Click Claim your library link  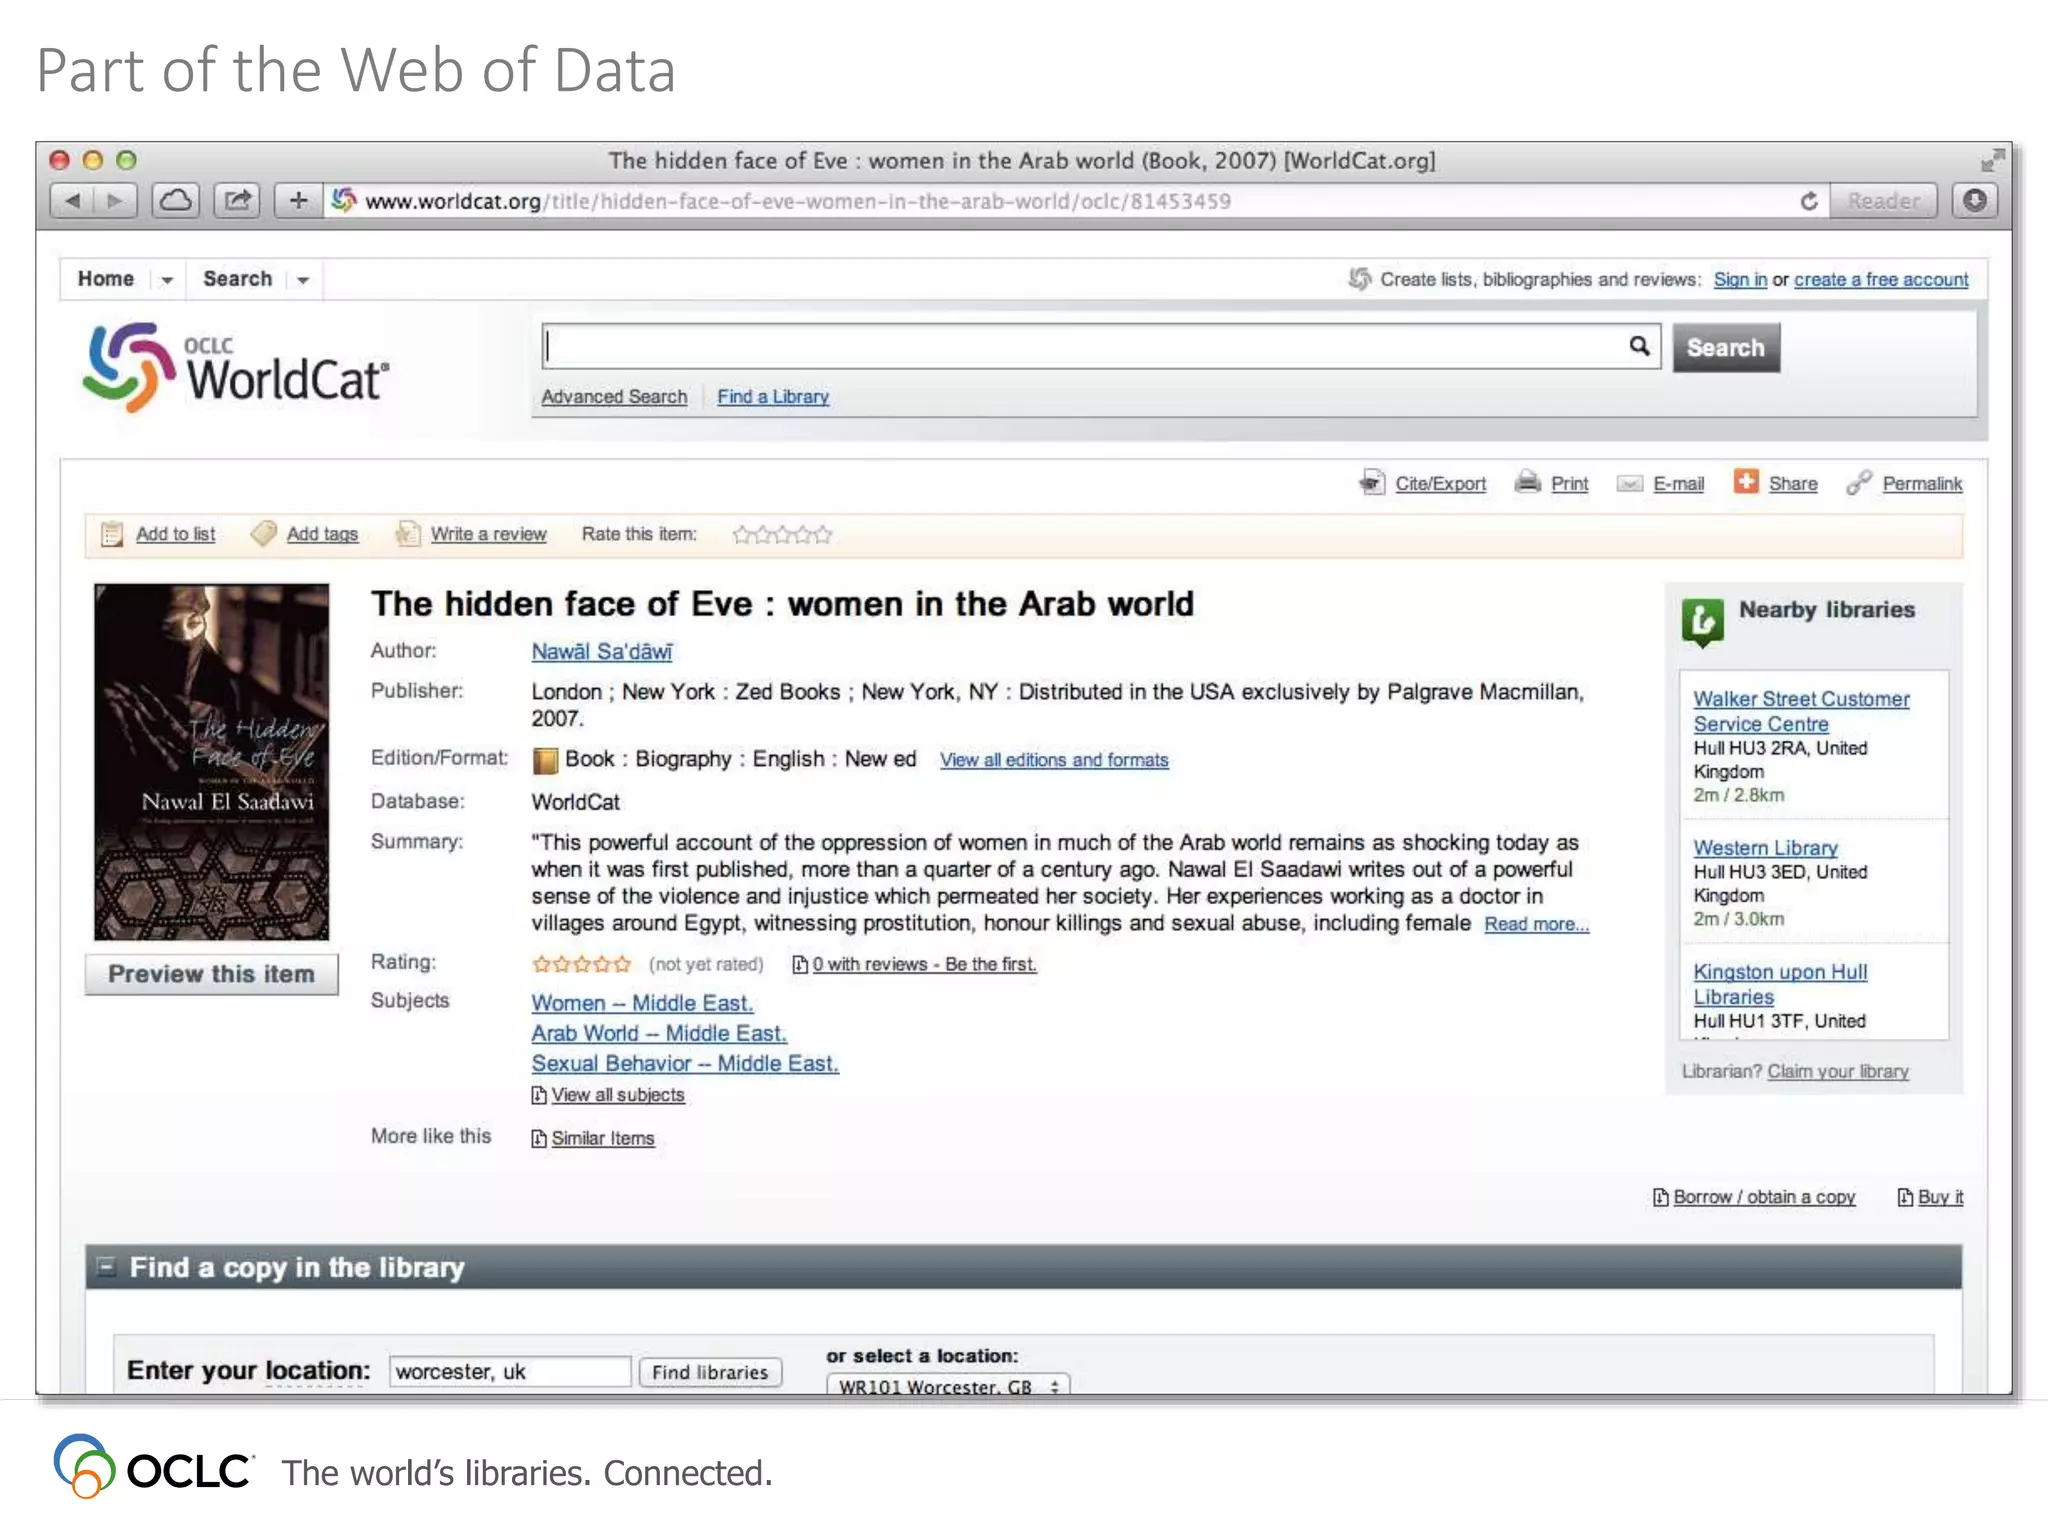pyautogui.click(x=1838, y=1071)
